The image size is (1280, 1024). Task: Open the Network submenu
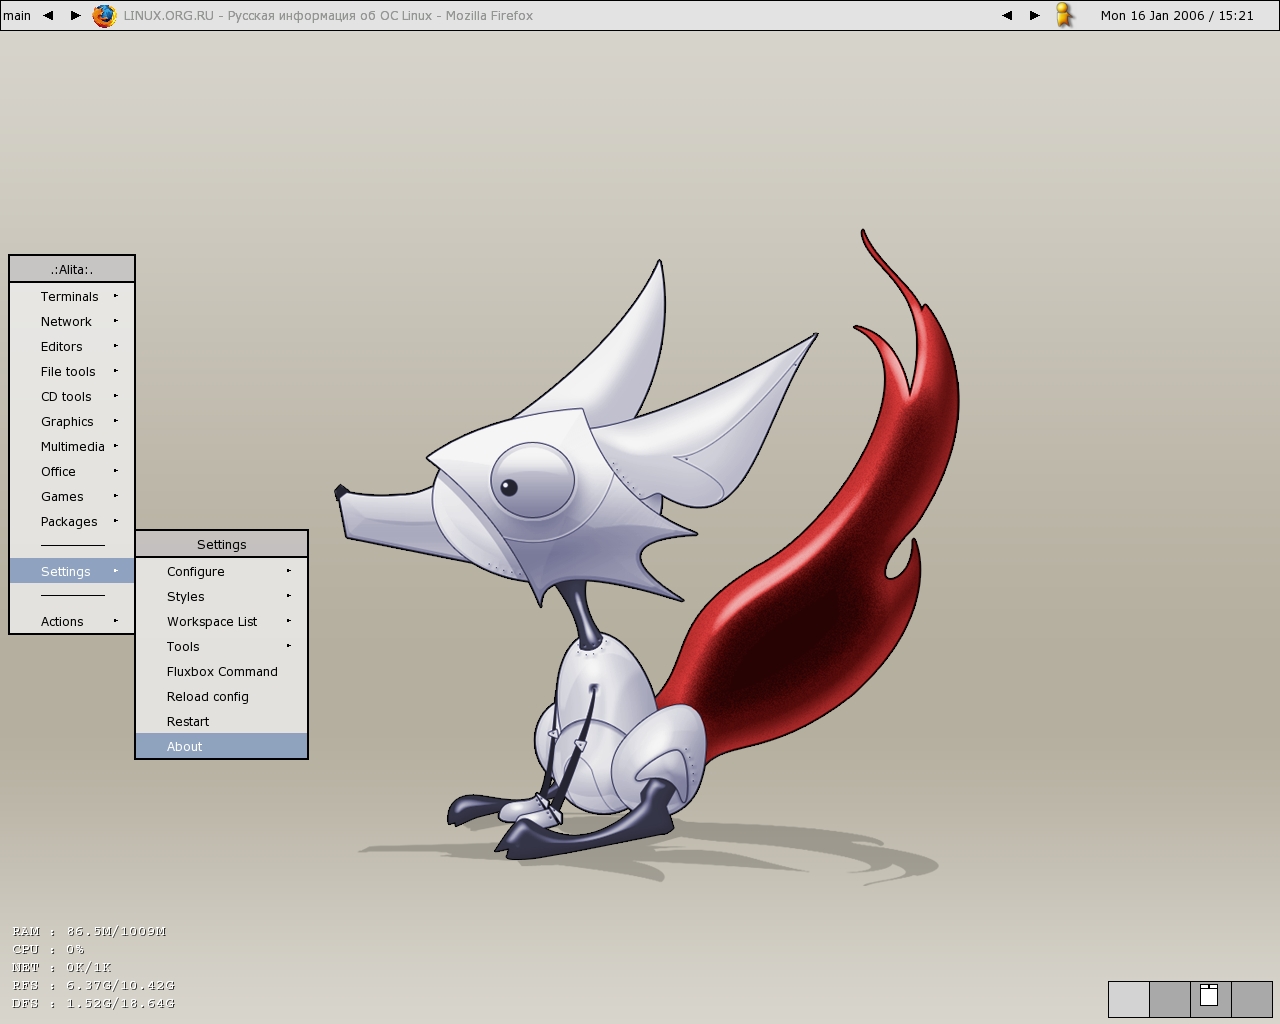(x=72, y=321)
